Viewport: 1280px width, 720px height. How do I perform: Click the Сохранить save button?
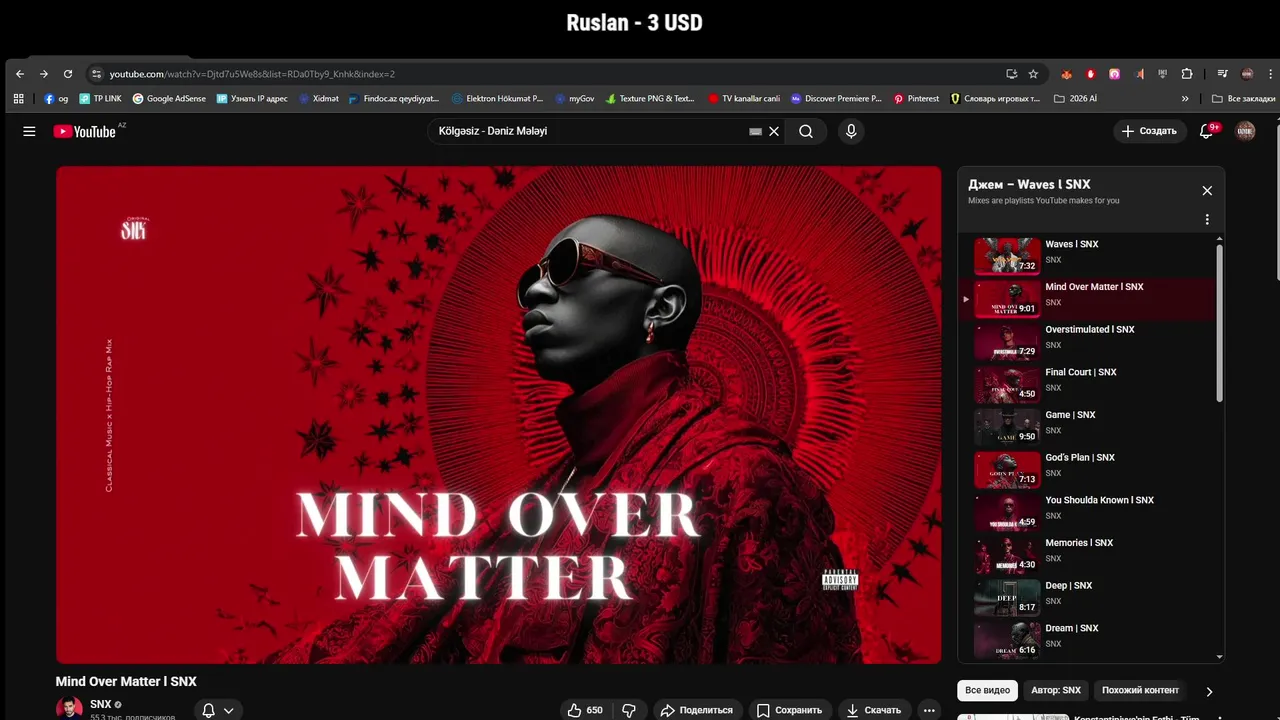790,710
